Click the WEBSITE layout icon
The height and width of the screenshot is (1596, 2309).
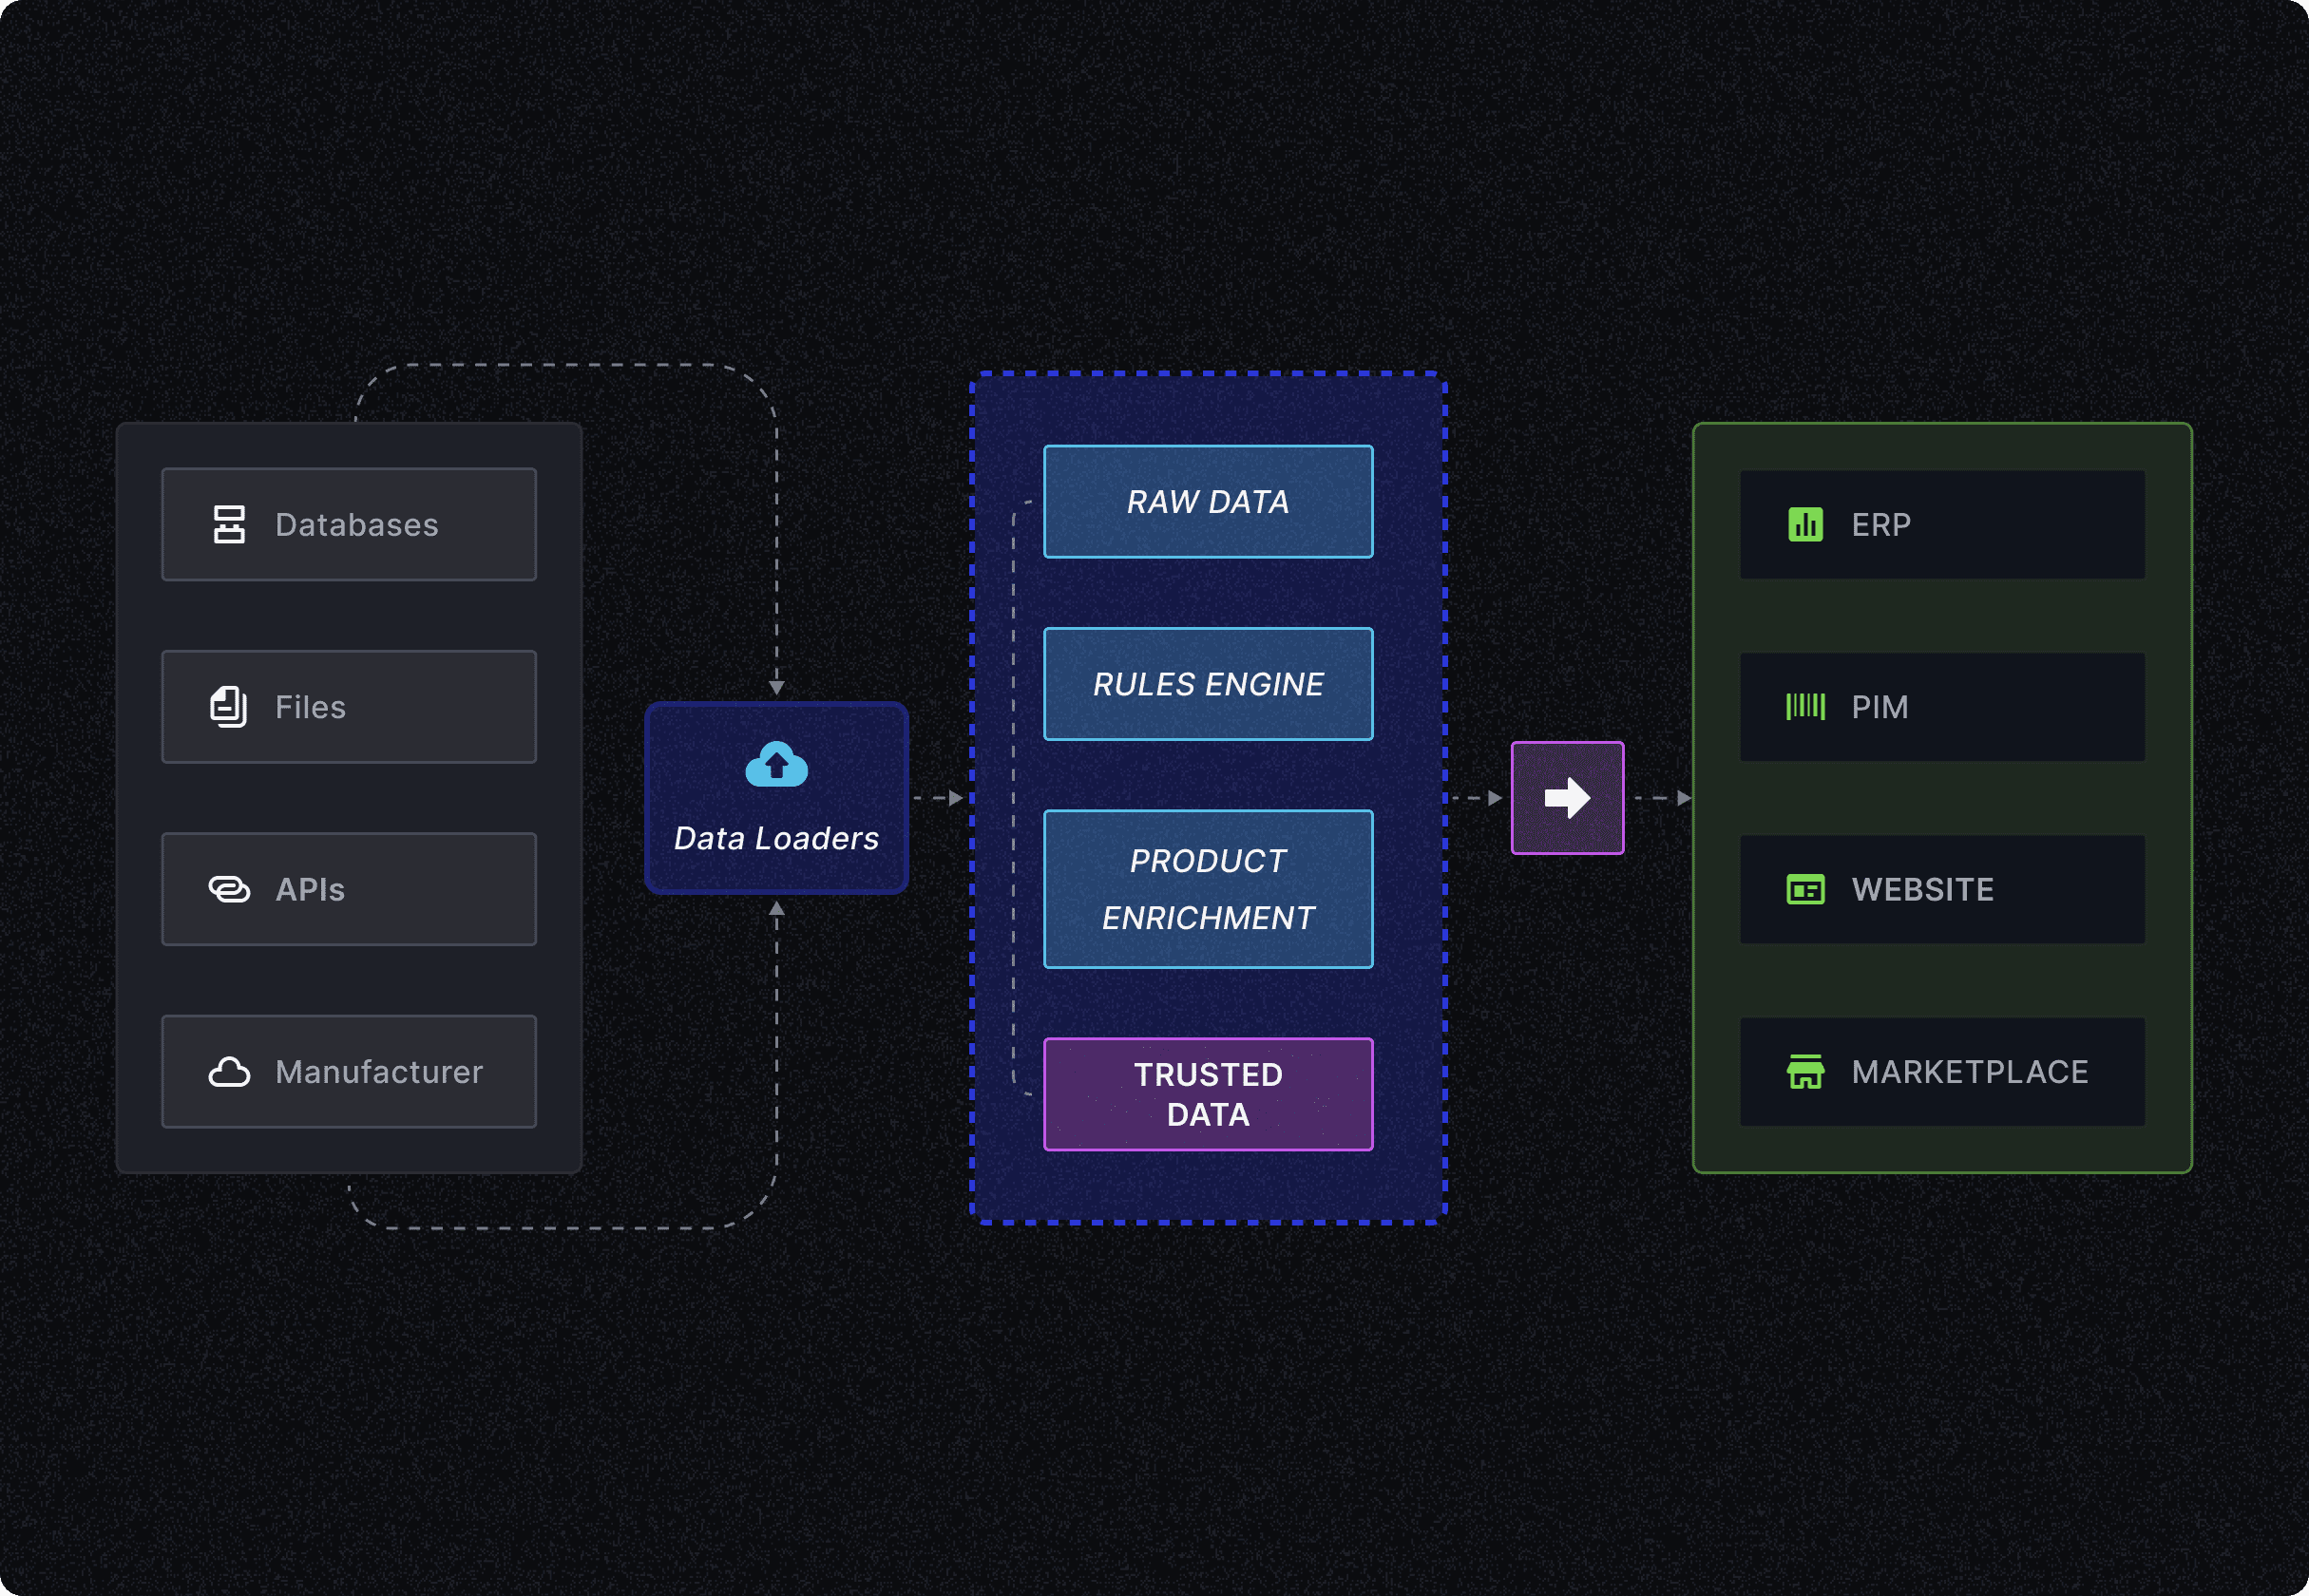(1805, 889)
